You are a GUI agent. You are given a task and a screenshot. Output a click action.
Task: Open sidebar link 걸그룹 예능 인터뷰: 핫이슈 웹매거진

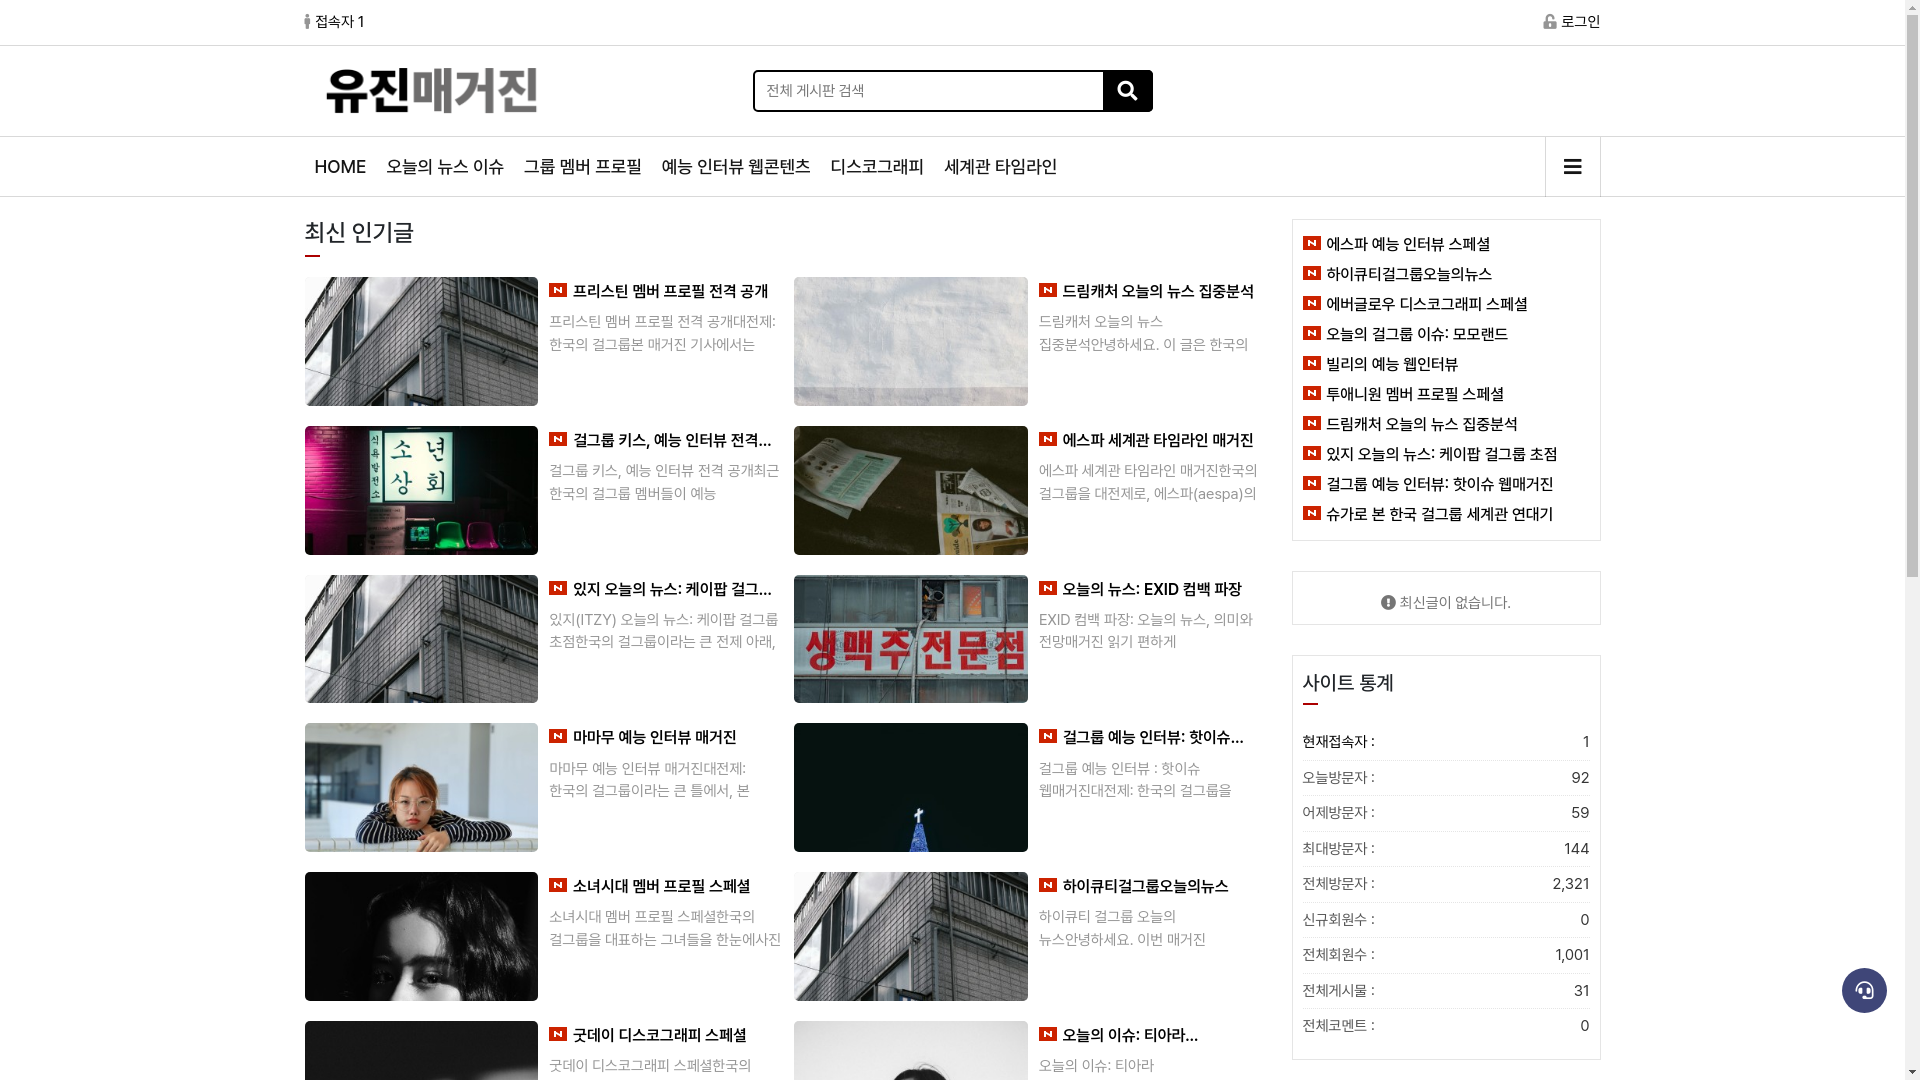(1439, 484)
